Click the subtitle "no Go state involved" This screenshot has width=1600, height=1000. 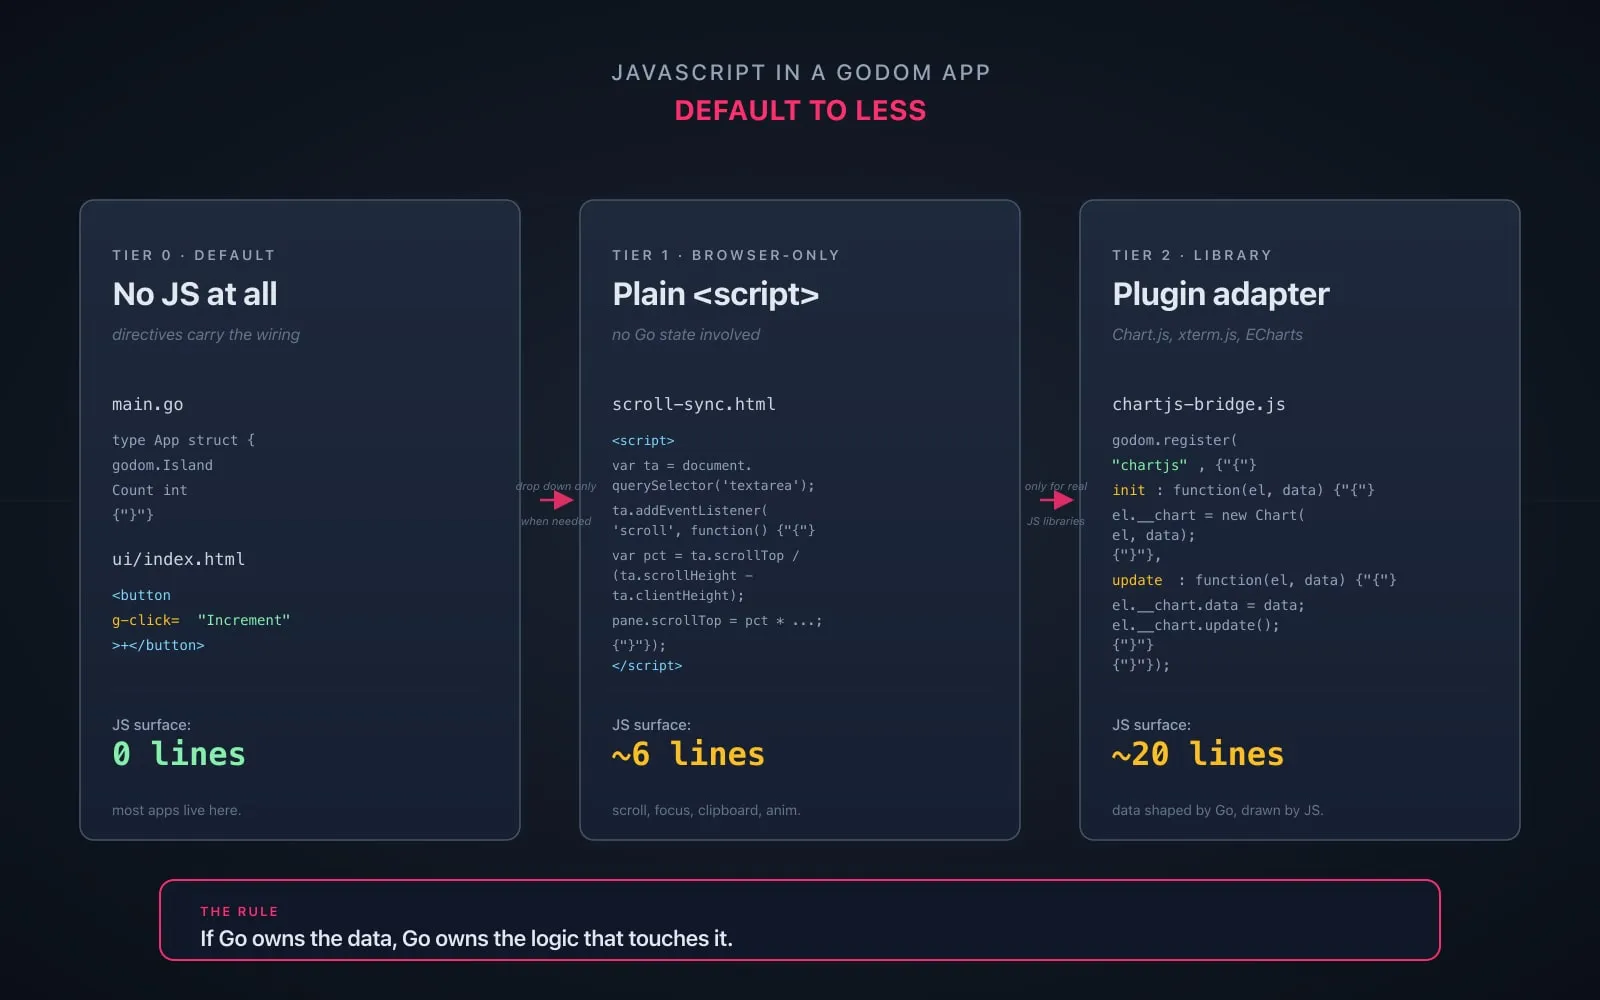point(686,334)
